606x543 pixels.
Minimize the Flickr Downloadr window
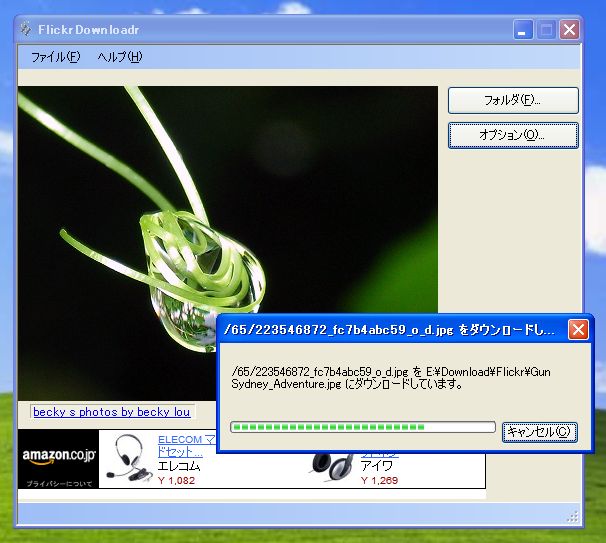click(523, 29)
